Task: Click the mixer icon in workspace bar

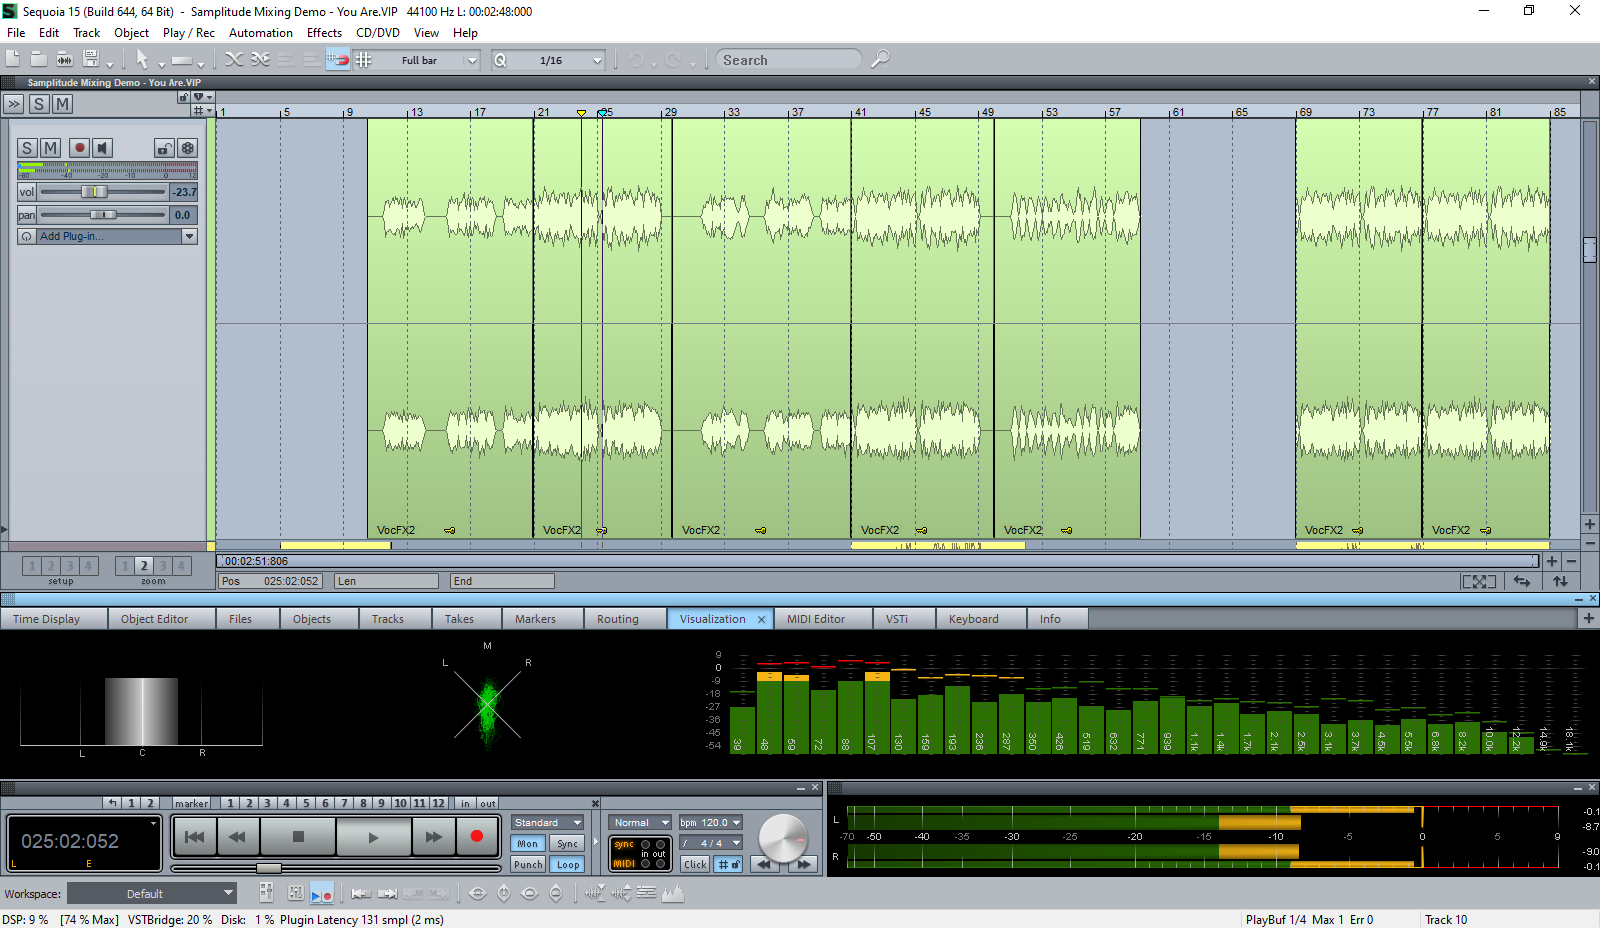Action: coord(266,893)
